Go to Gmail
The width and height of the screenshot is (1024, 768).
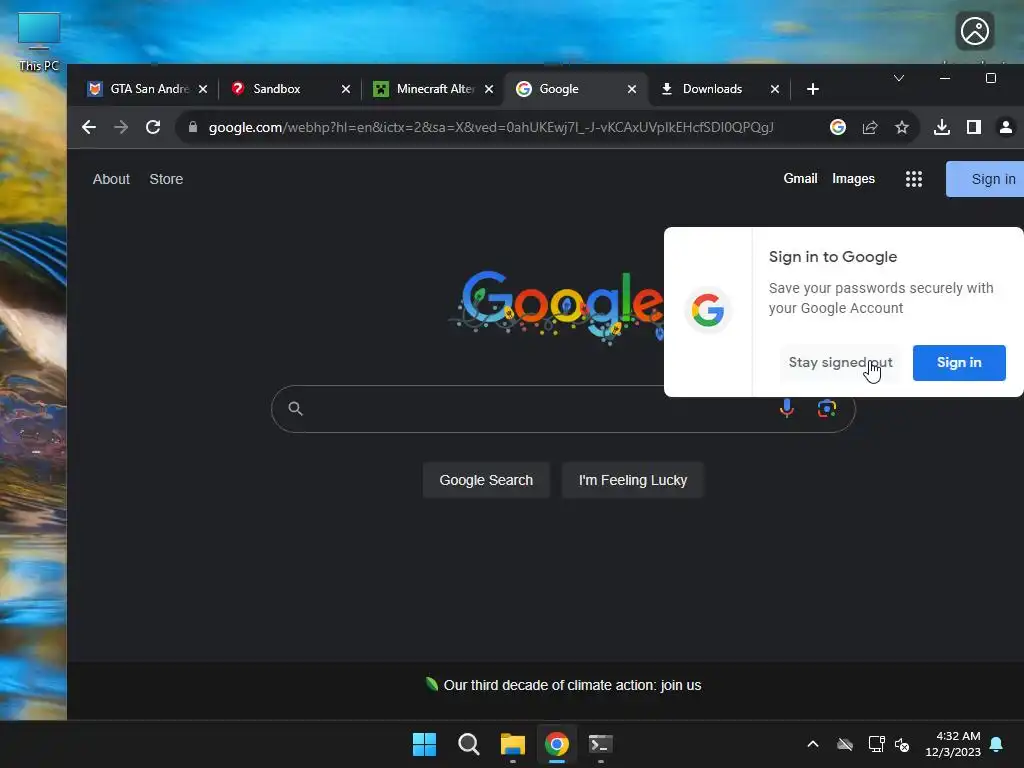point(801,178)
